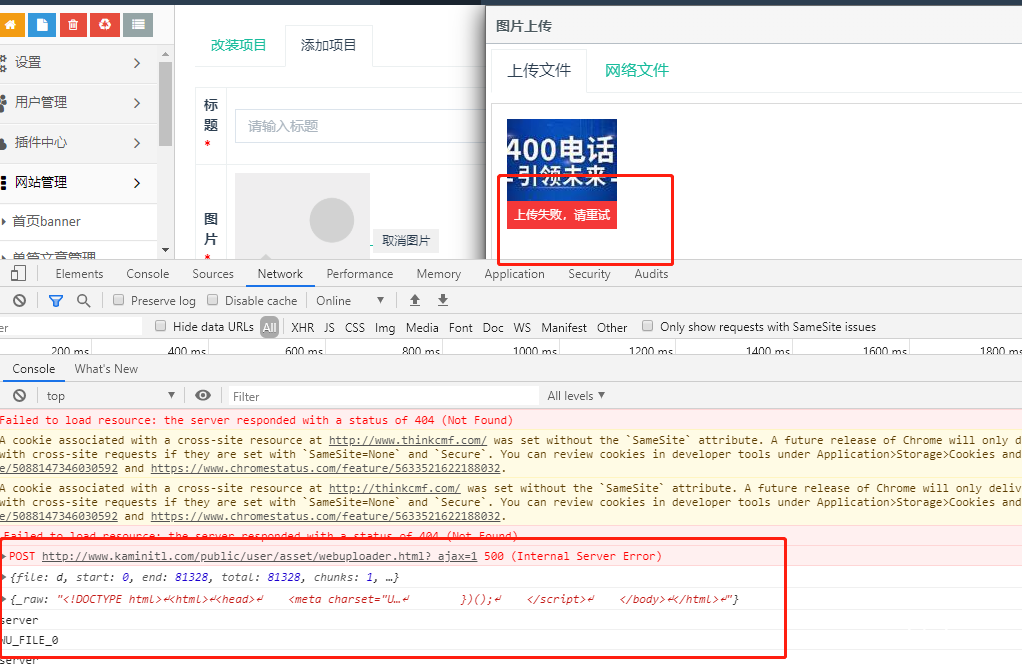1022x666 pixels.
Task: Check Only show requests with SameSite issues
Action: point(647,326)
